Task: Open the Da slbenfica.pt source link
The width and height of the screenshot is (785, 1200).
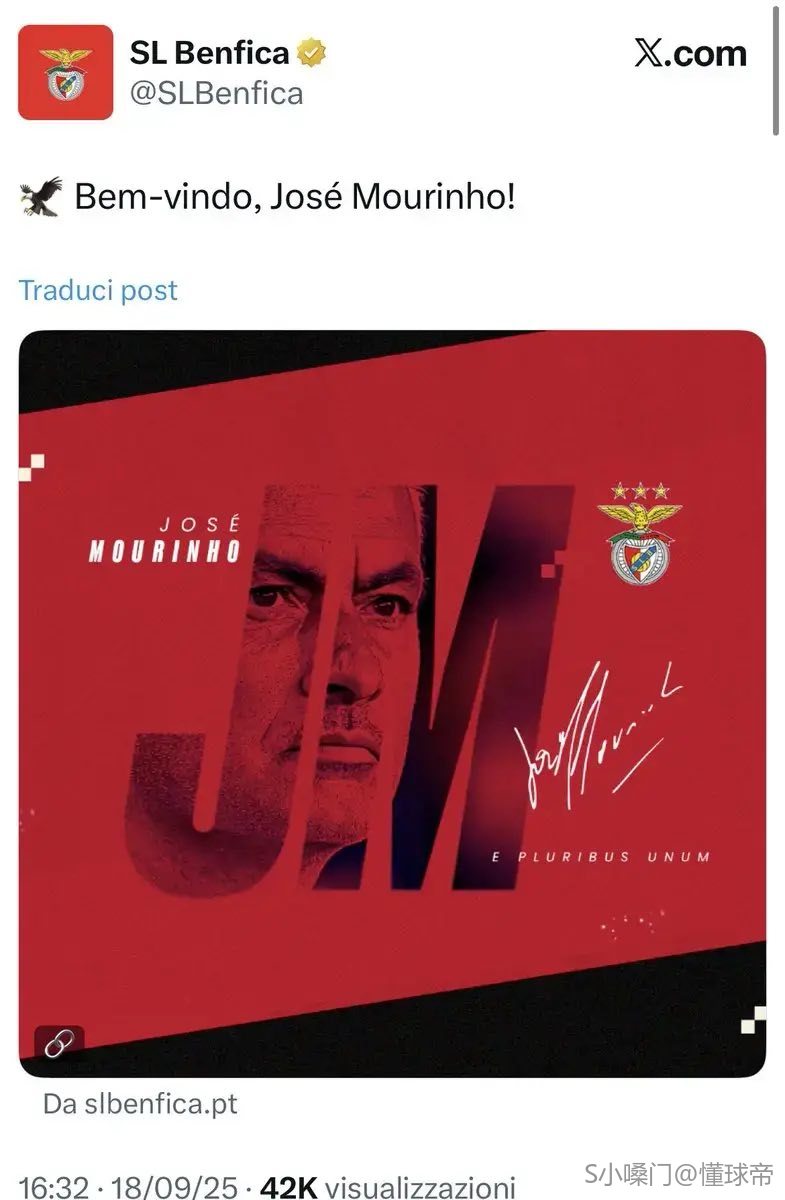Action: [140, 1104]
